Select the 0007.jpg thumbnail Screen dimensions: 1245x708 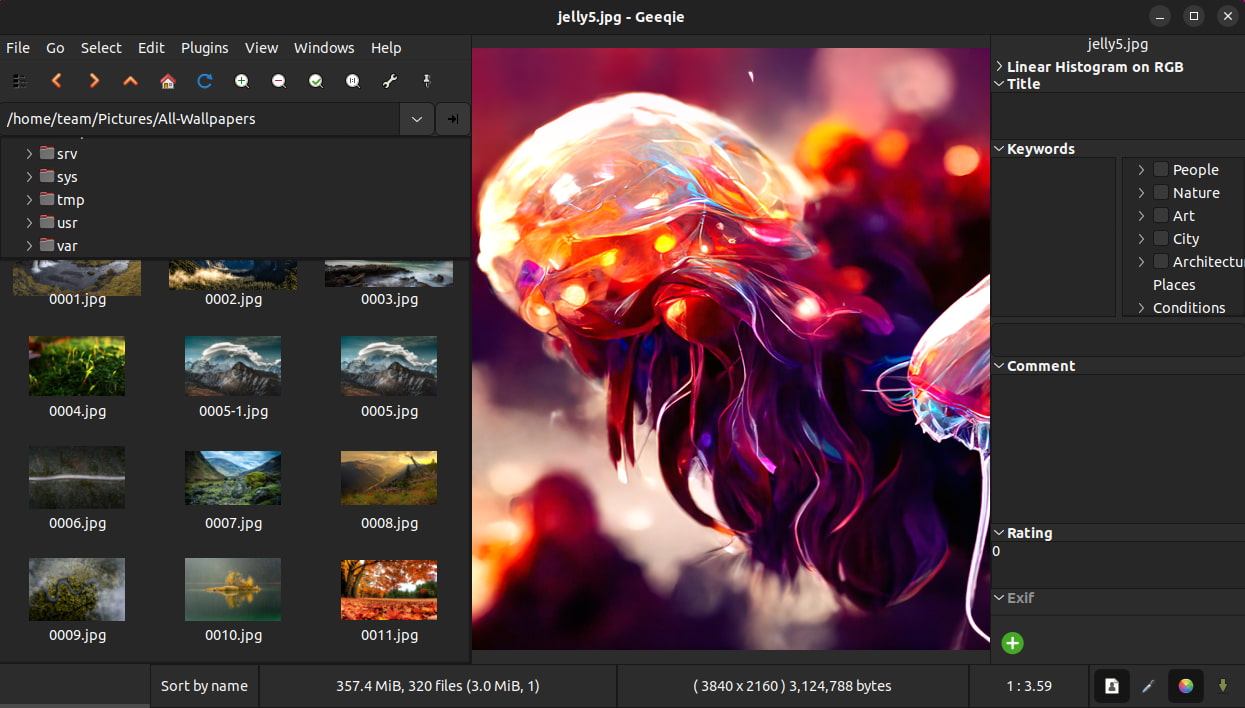(x=233, y=490)
